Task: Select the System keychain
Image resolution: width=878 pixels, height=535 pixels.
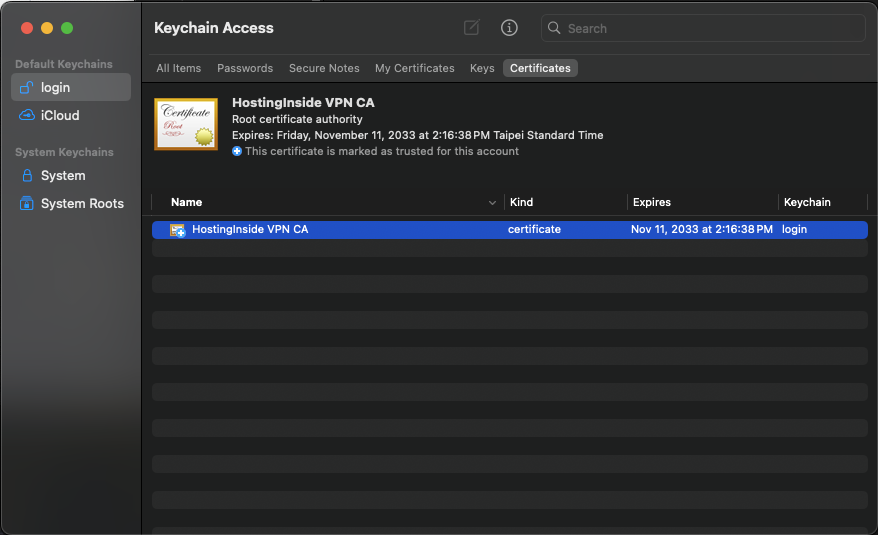Action: [71, 175]
